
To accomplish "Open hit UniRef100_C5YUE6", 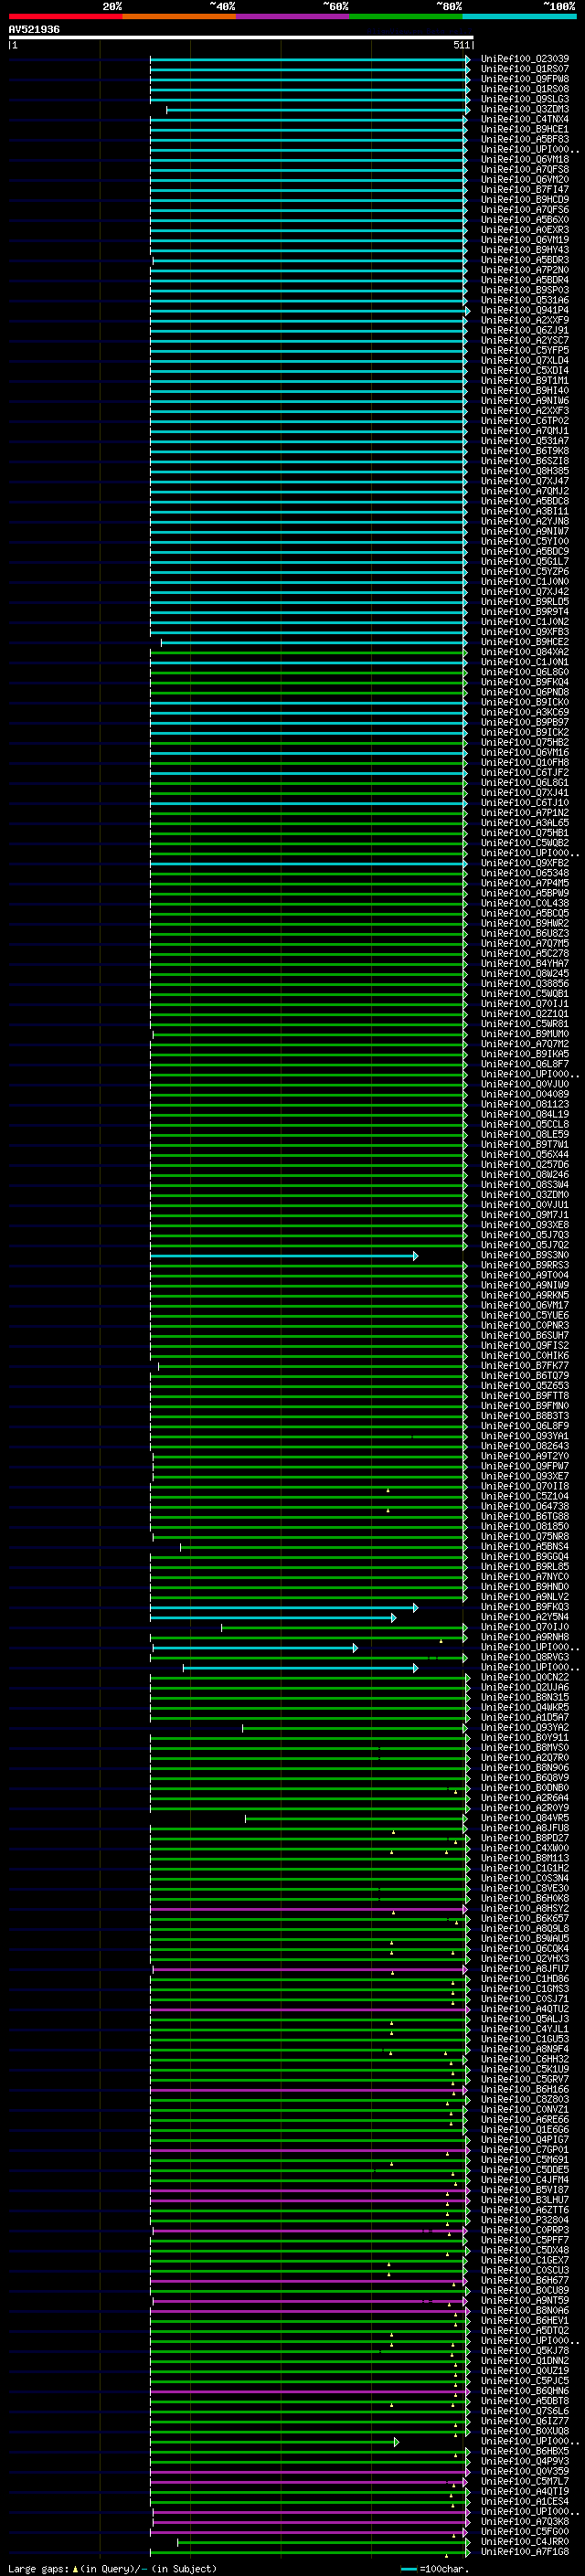I will [525, 1315].
